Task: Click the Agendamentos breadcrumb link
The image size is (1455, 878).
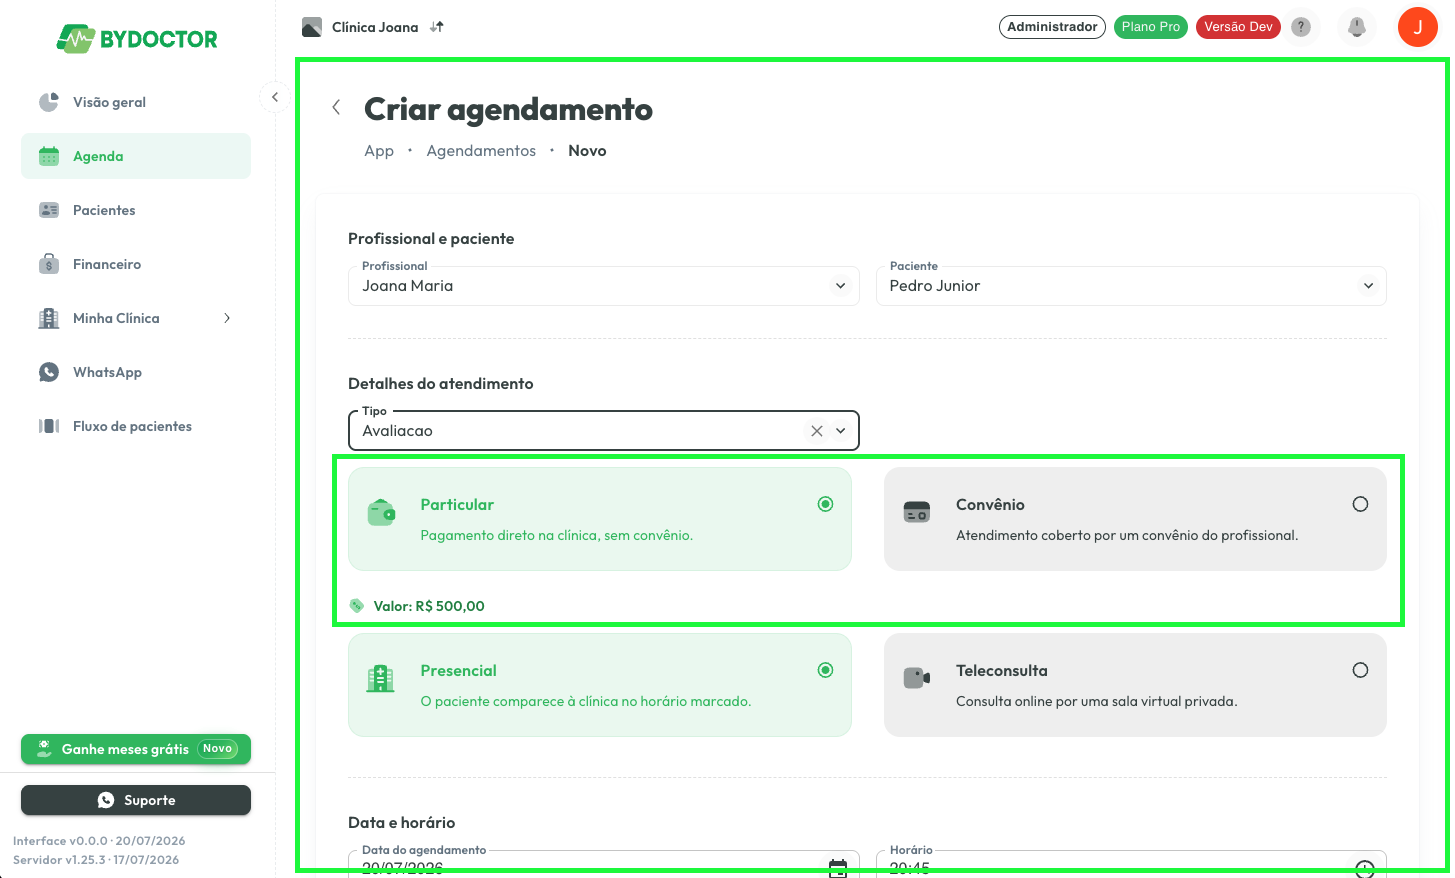Action: tap(481, 151)
